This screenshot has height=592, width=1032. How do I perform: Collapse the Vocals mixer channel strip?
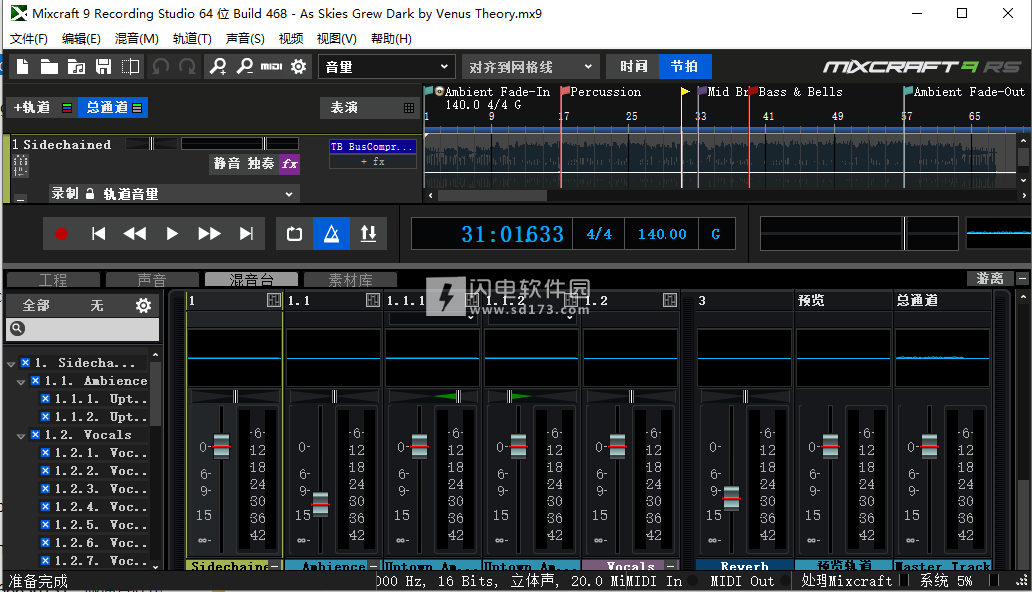(670, 566)
